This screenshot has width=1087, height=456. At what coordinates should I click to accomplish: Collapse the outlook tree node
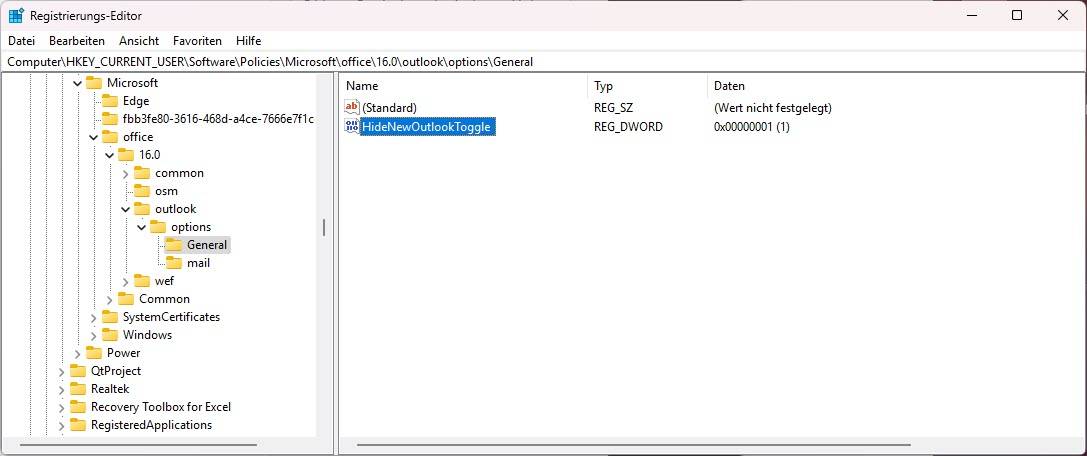coord(126,209)
